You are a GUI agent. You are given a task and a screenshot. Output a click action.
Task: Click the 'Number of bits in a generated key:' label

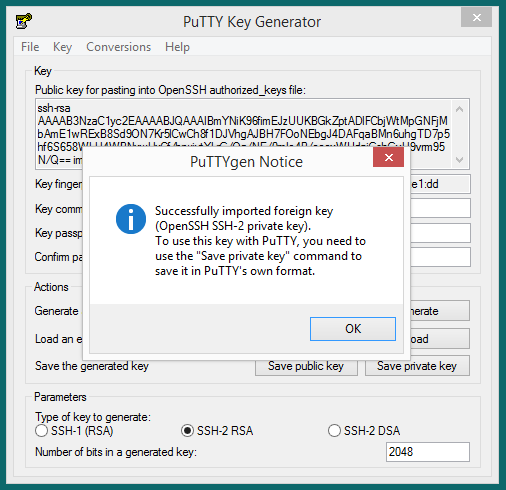[x=116, y=452]
